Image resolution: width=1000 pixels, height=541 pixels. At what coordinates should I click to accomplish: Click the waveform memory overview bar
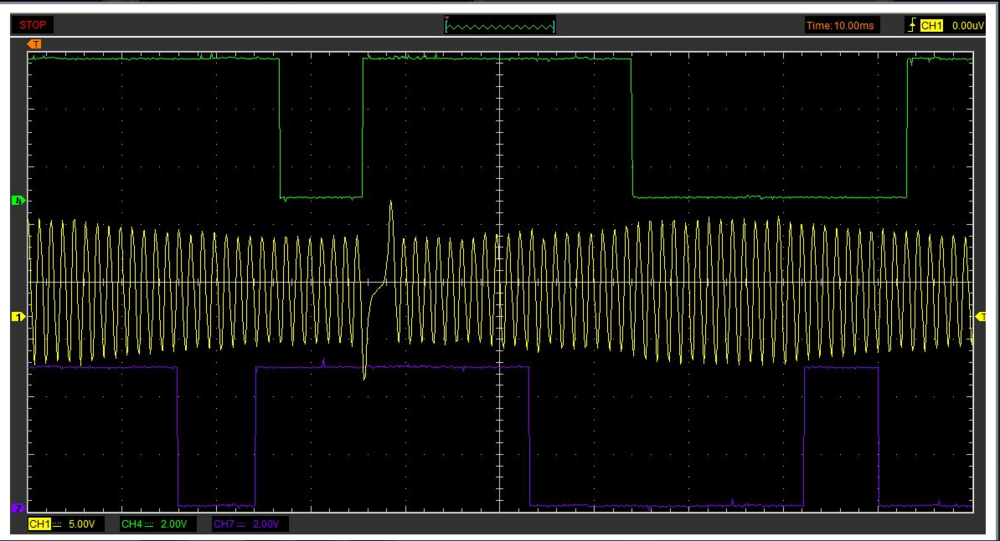click(x=500, y=25)
